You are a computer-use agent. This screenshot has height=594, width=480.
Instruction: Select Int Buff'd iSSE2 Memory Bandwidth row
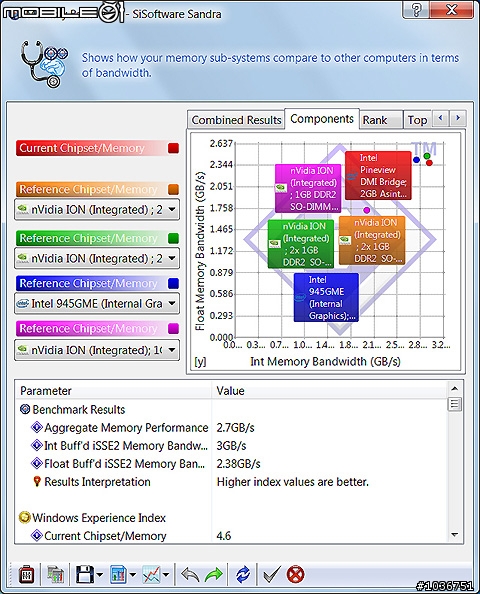tap(232, 446)
